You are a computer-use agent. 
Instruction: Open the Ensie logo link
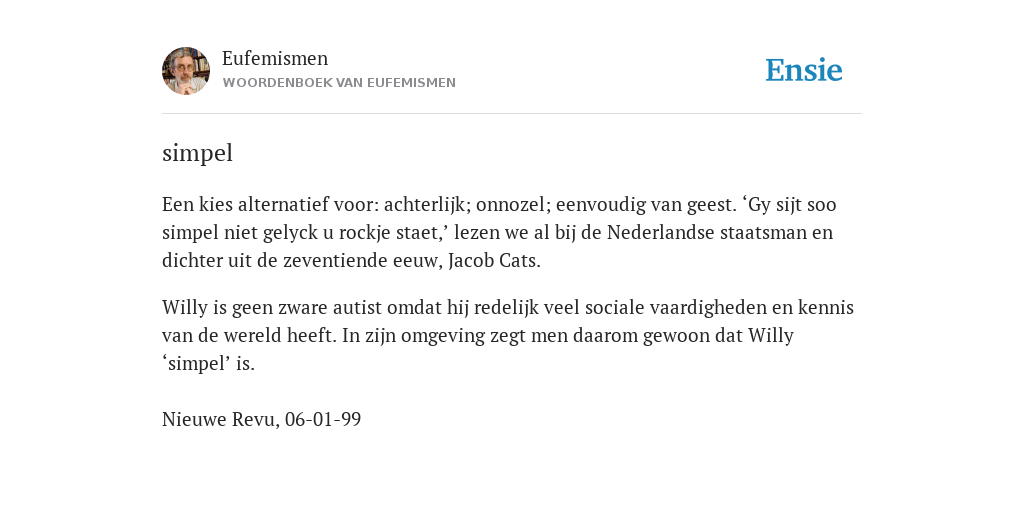804,70
